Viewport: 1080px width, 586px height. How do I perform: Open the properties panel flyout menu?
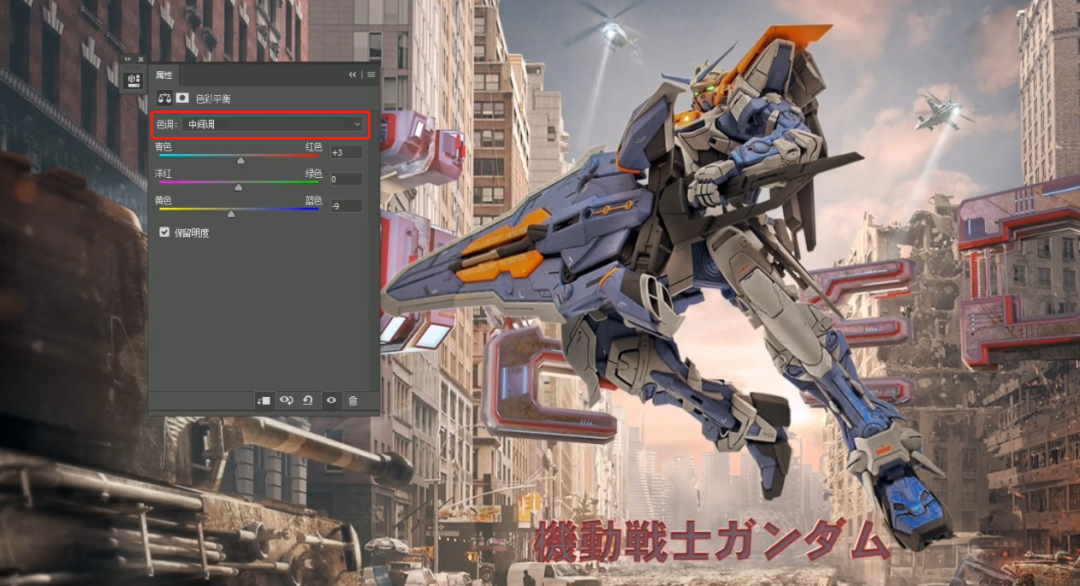coord(371,74)
